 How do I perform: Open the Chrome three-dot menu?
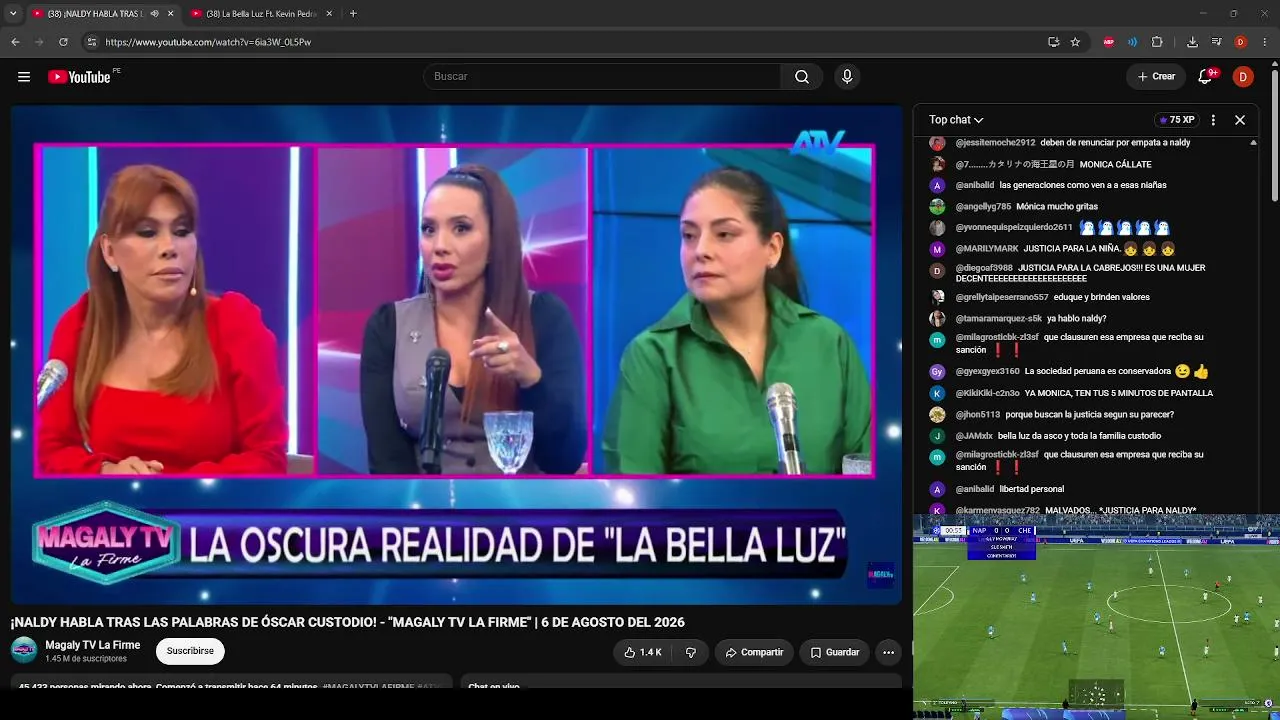(x=1265, y=42)
